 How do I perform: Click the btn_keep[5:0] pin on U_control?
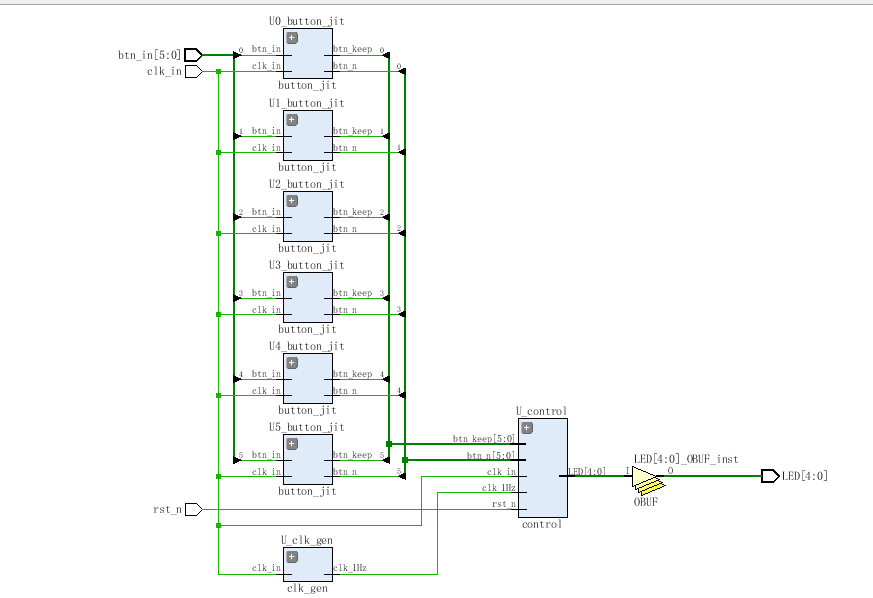(483, 439)
